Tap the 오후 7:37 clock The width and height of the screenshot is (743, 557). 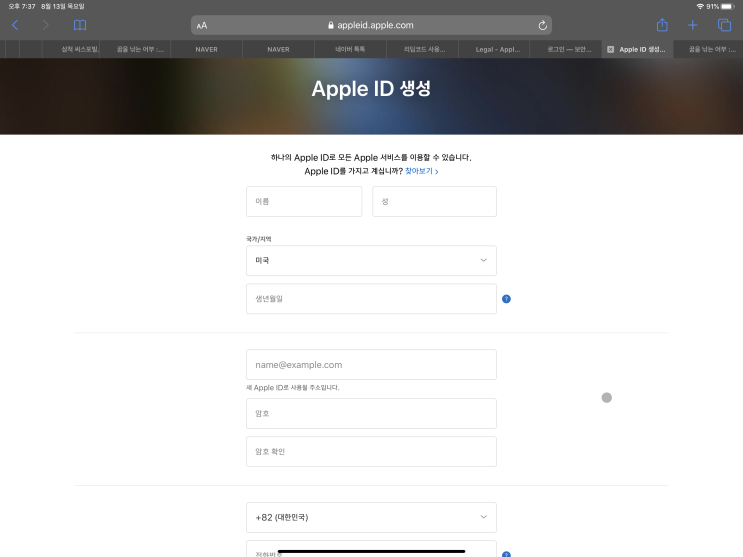point(22,6)
